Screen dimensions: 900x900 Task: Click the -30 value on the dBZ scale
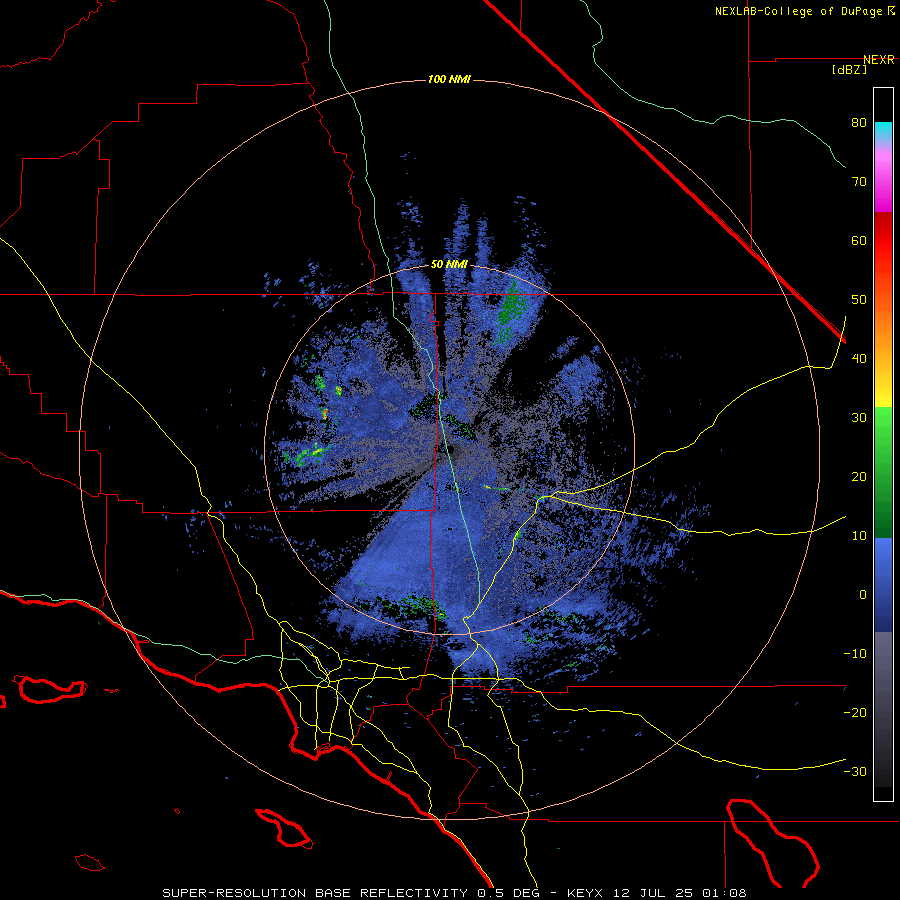[855, 772]
